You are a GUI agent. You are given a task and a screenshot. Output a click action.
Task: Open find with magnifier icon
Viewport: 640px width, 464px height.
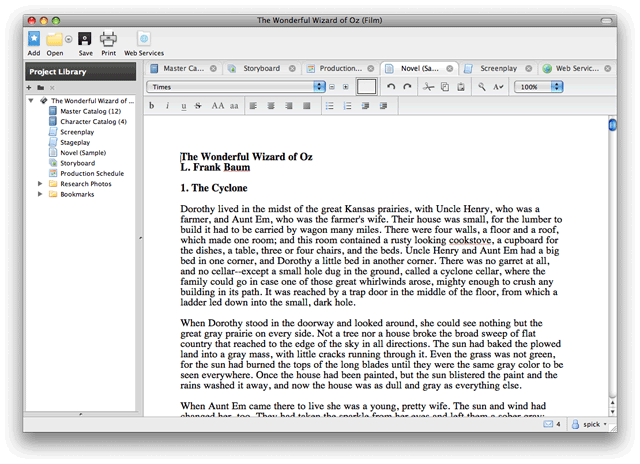coord(482,87)
